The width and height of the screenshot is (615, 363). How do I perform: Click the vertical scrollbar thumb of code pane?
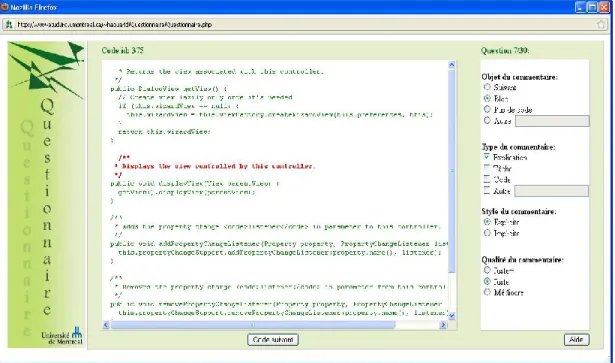pos(451,171)
